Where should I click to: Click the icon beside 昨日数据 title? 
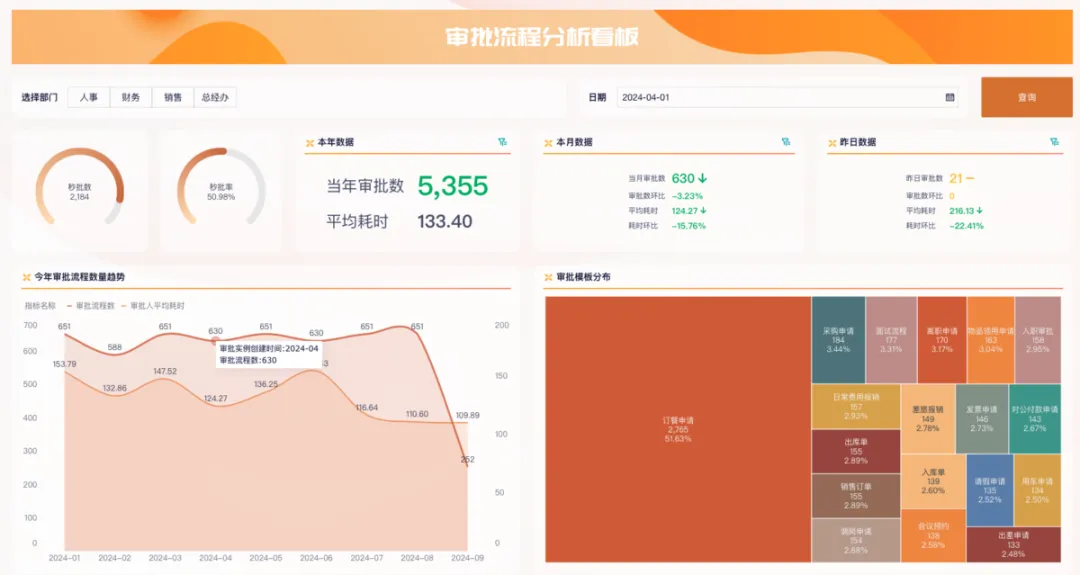tap(831, 143)
